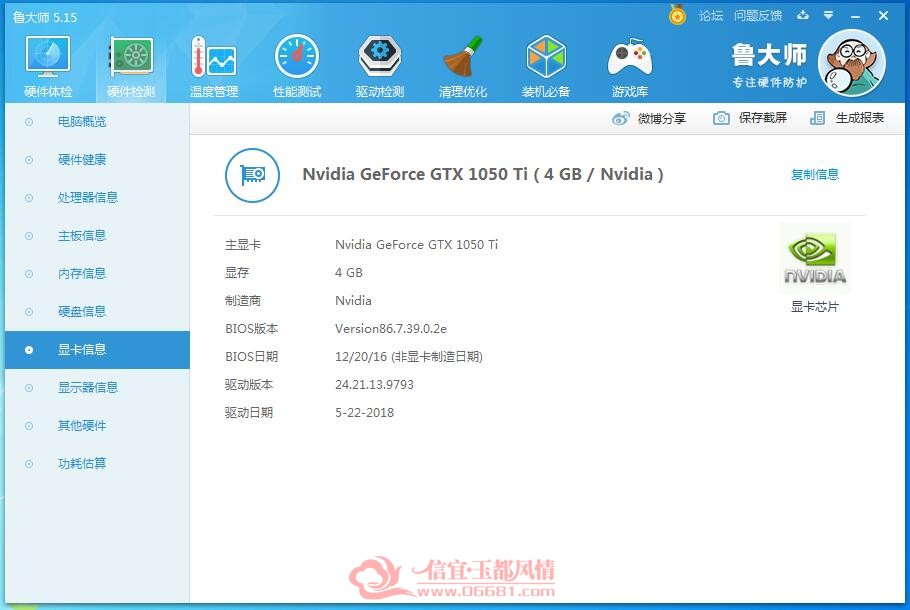
Task: Open 游戏库 game library icon
Action: [x=630, y=57]
